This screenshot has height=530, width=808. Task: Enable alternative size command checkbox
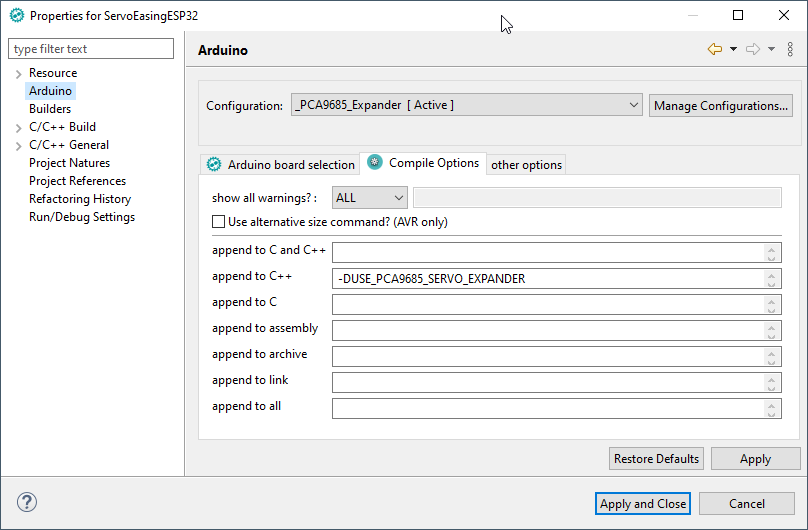click(x=219, y=222)
